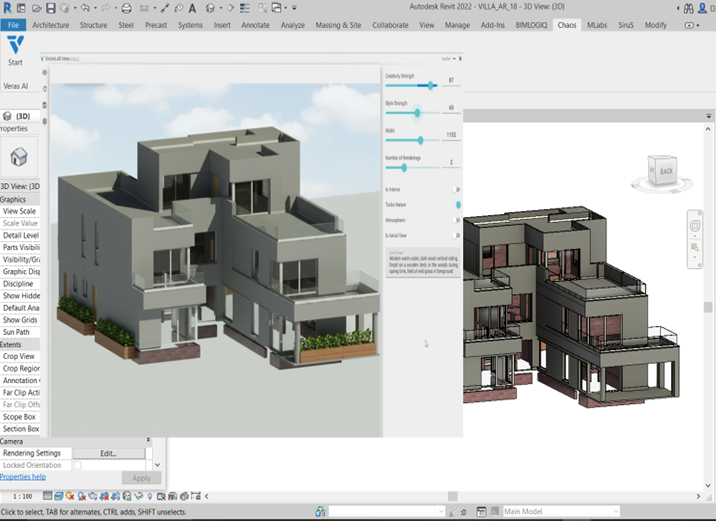
Task: Click the Creativity Strength slider handle
Action: (x=431, y=86)
